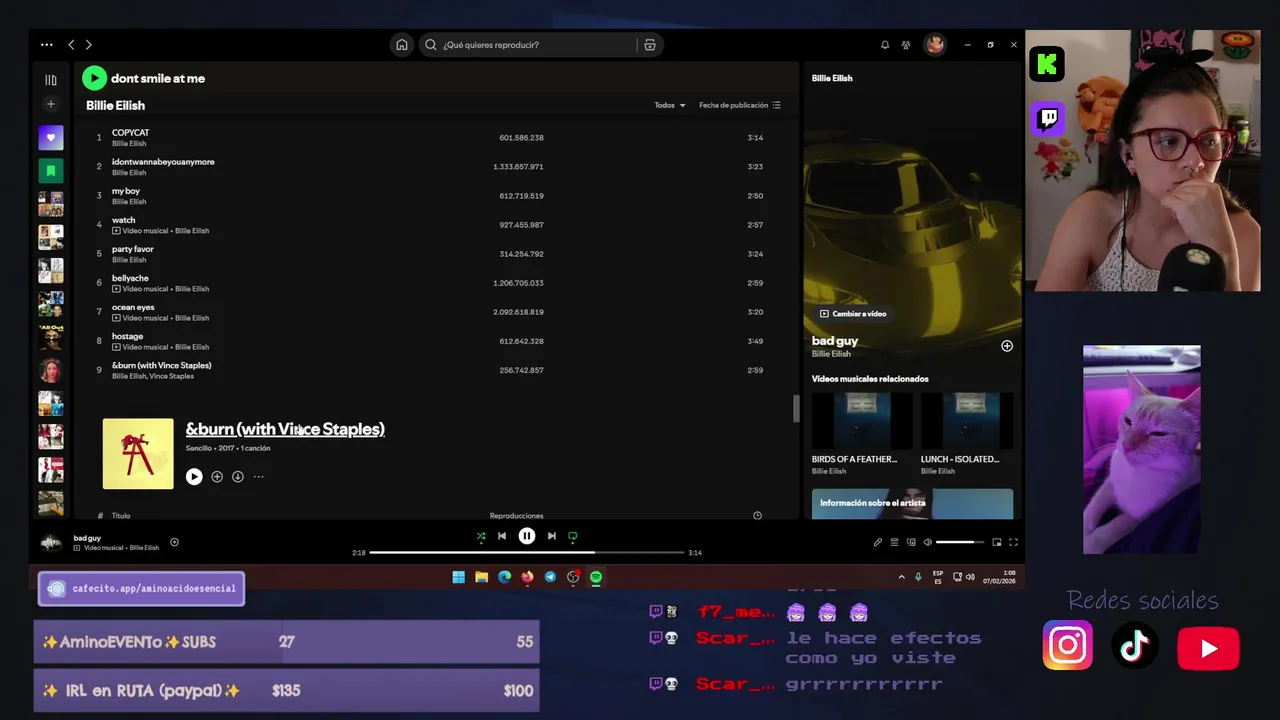Save &burn single to library
1280x720 pixels.
click(217, 477)
